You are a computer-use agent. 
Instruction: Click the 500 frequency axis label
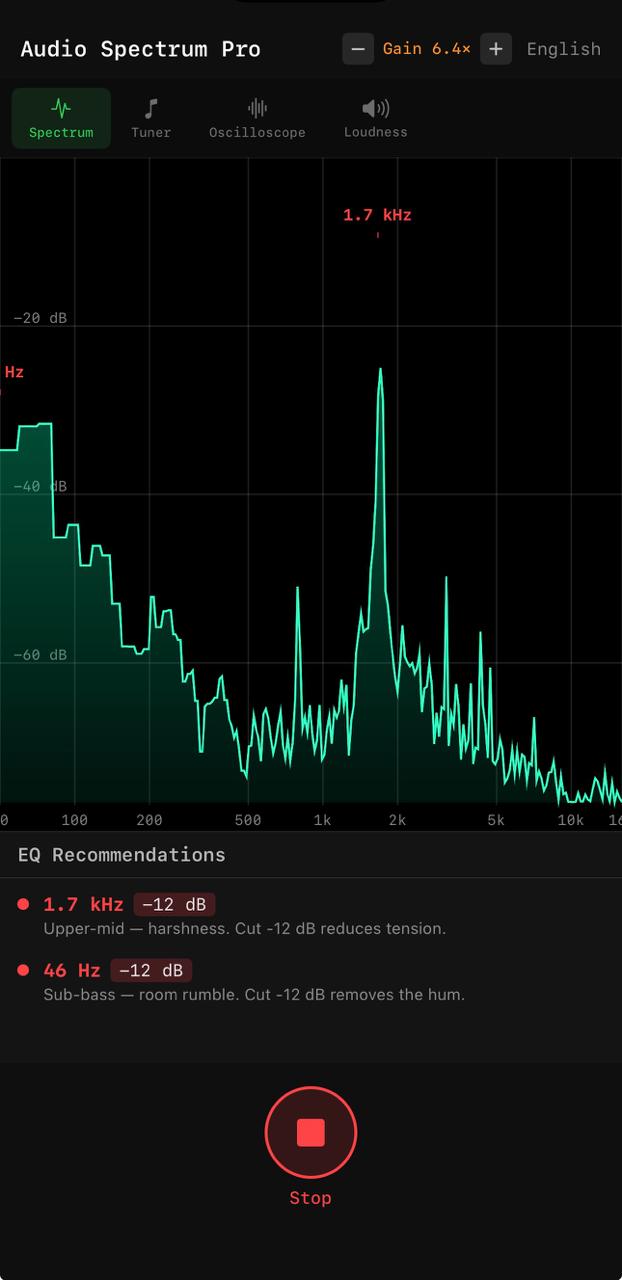[248, 820]
